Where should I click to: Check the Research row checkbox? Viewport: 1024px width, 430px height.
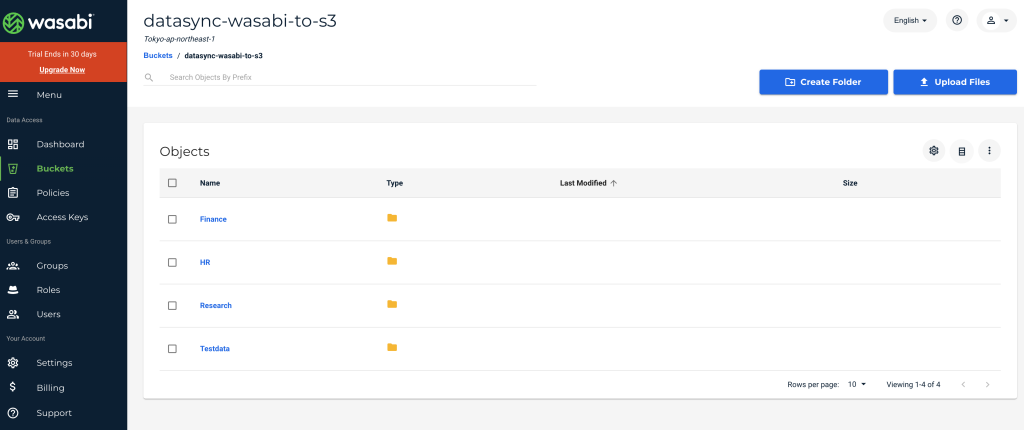[172, 305]
